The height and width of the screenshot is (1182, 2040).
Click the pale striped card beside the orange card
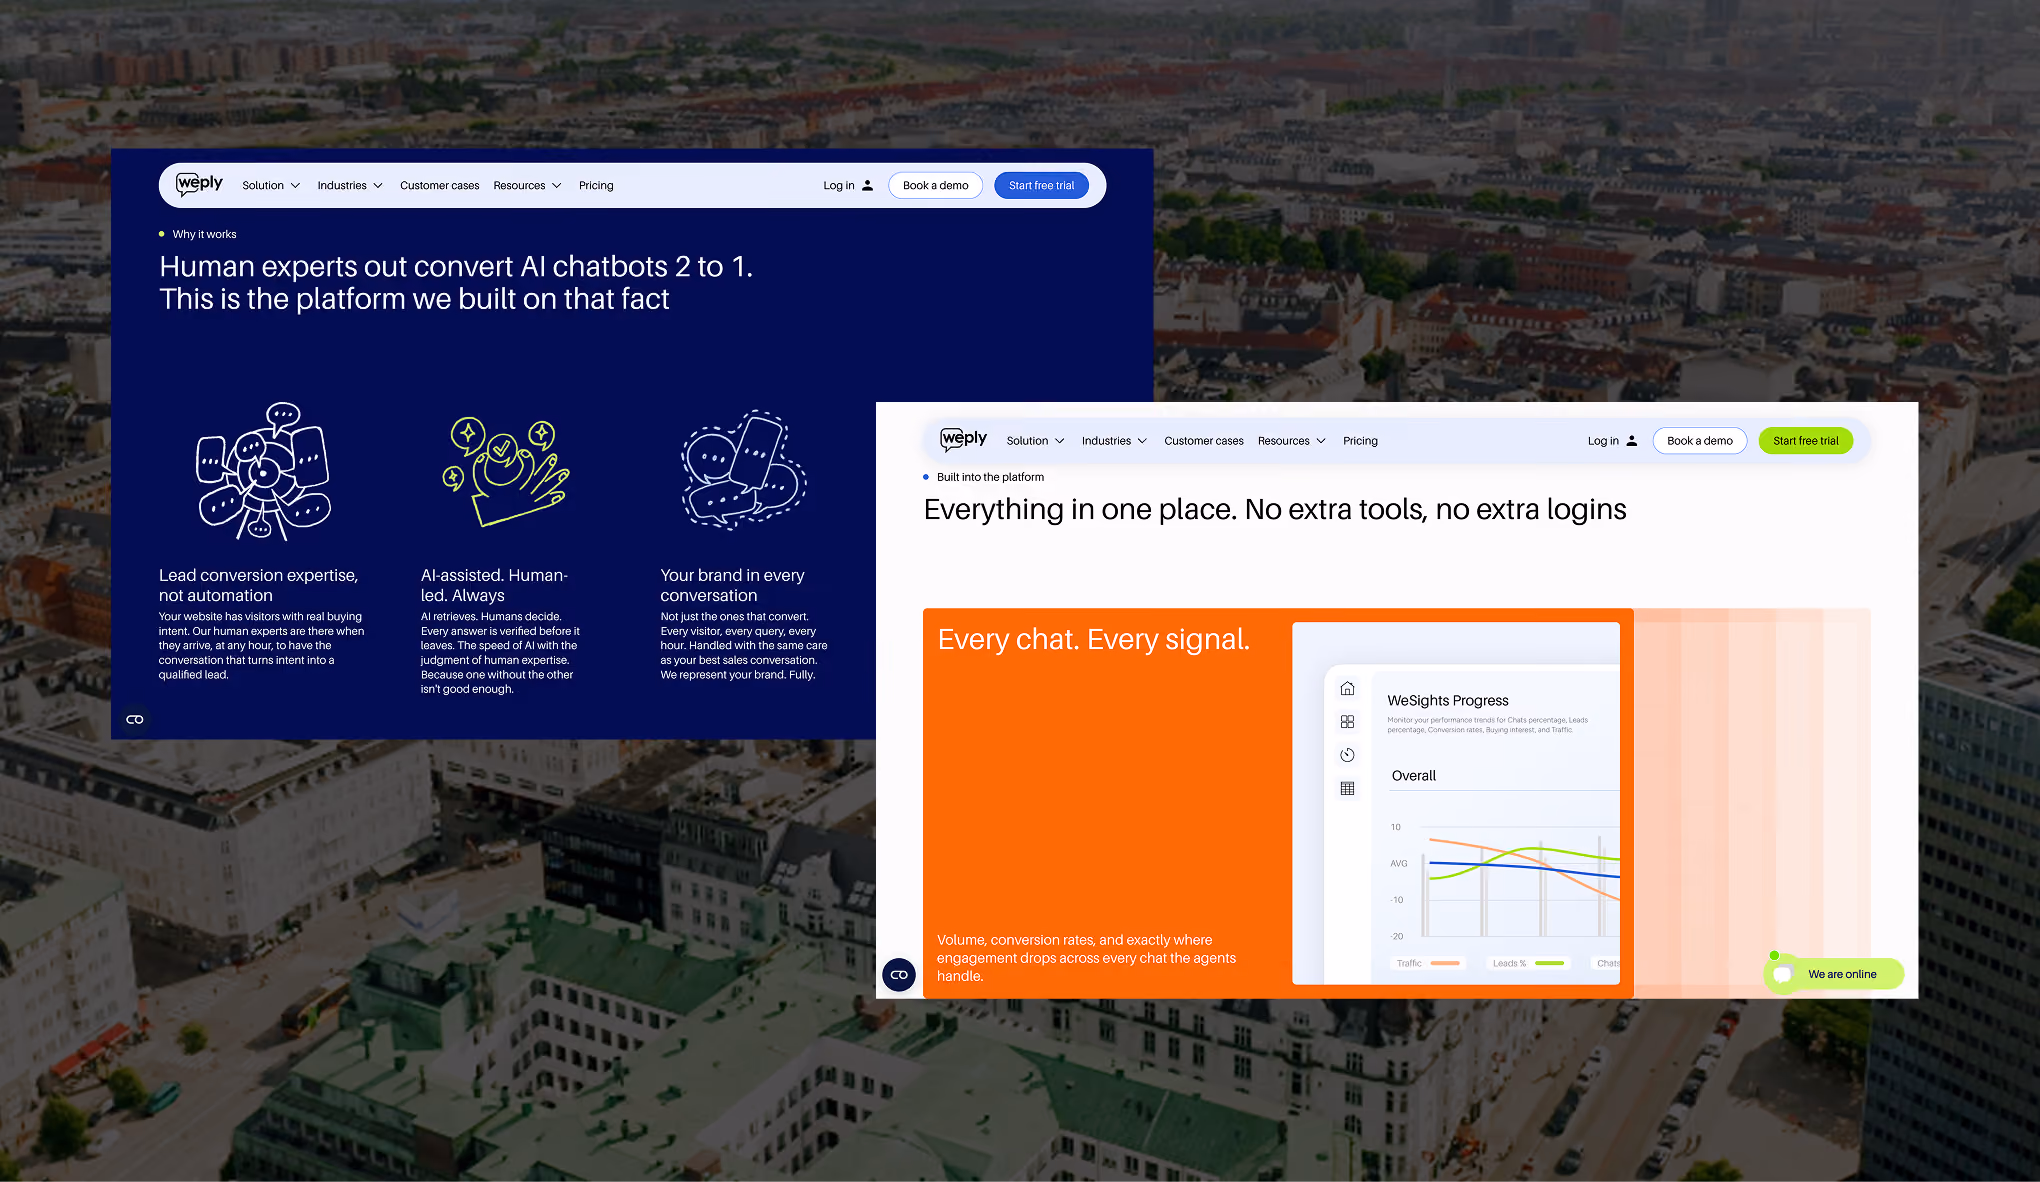(x=1752, y=803)
